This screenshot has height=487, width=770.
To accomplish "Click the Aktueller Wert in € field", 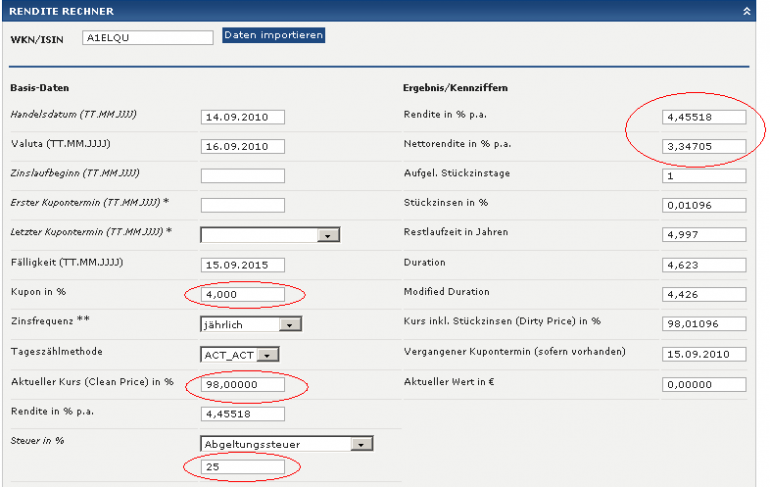I will [704, 384].
